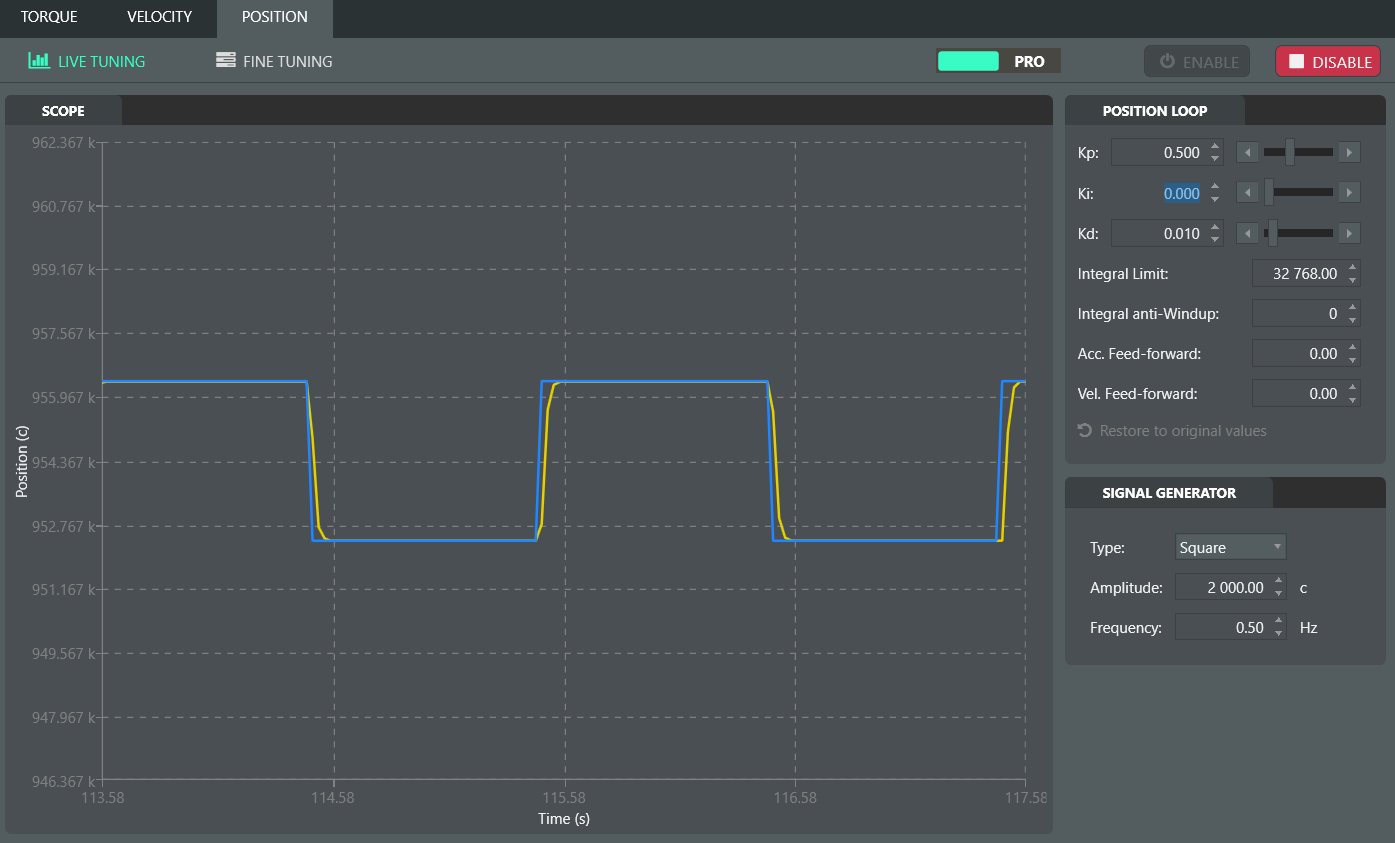Select the Vel. Feed-forward input field
The image size is (1395, 843).
point(1297,394)
